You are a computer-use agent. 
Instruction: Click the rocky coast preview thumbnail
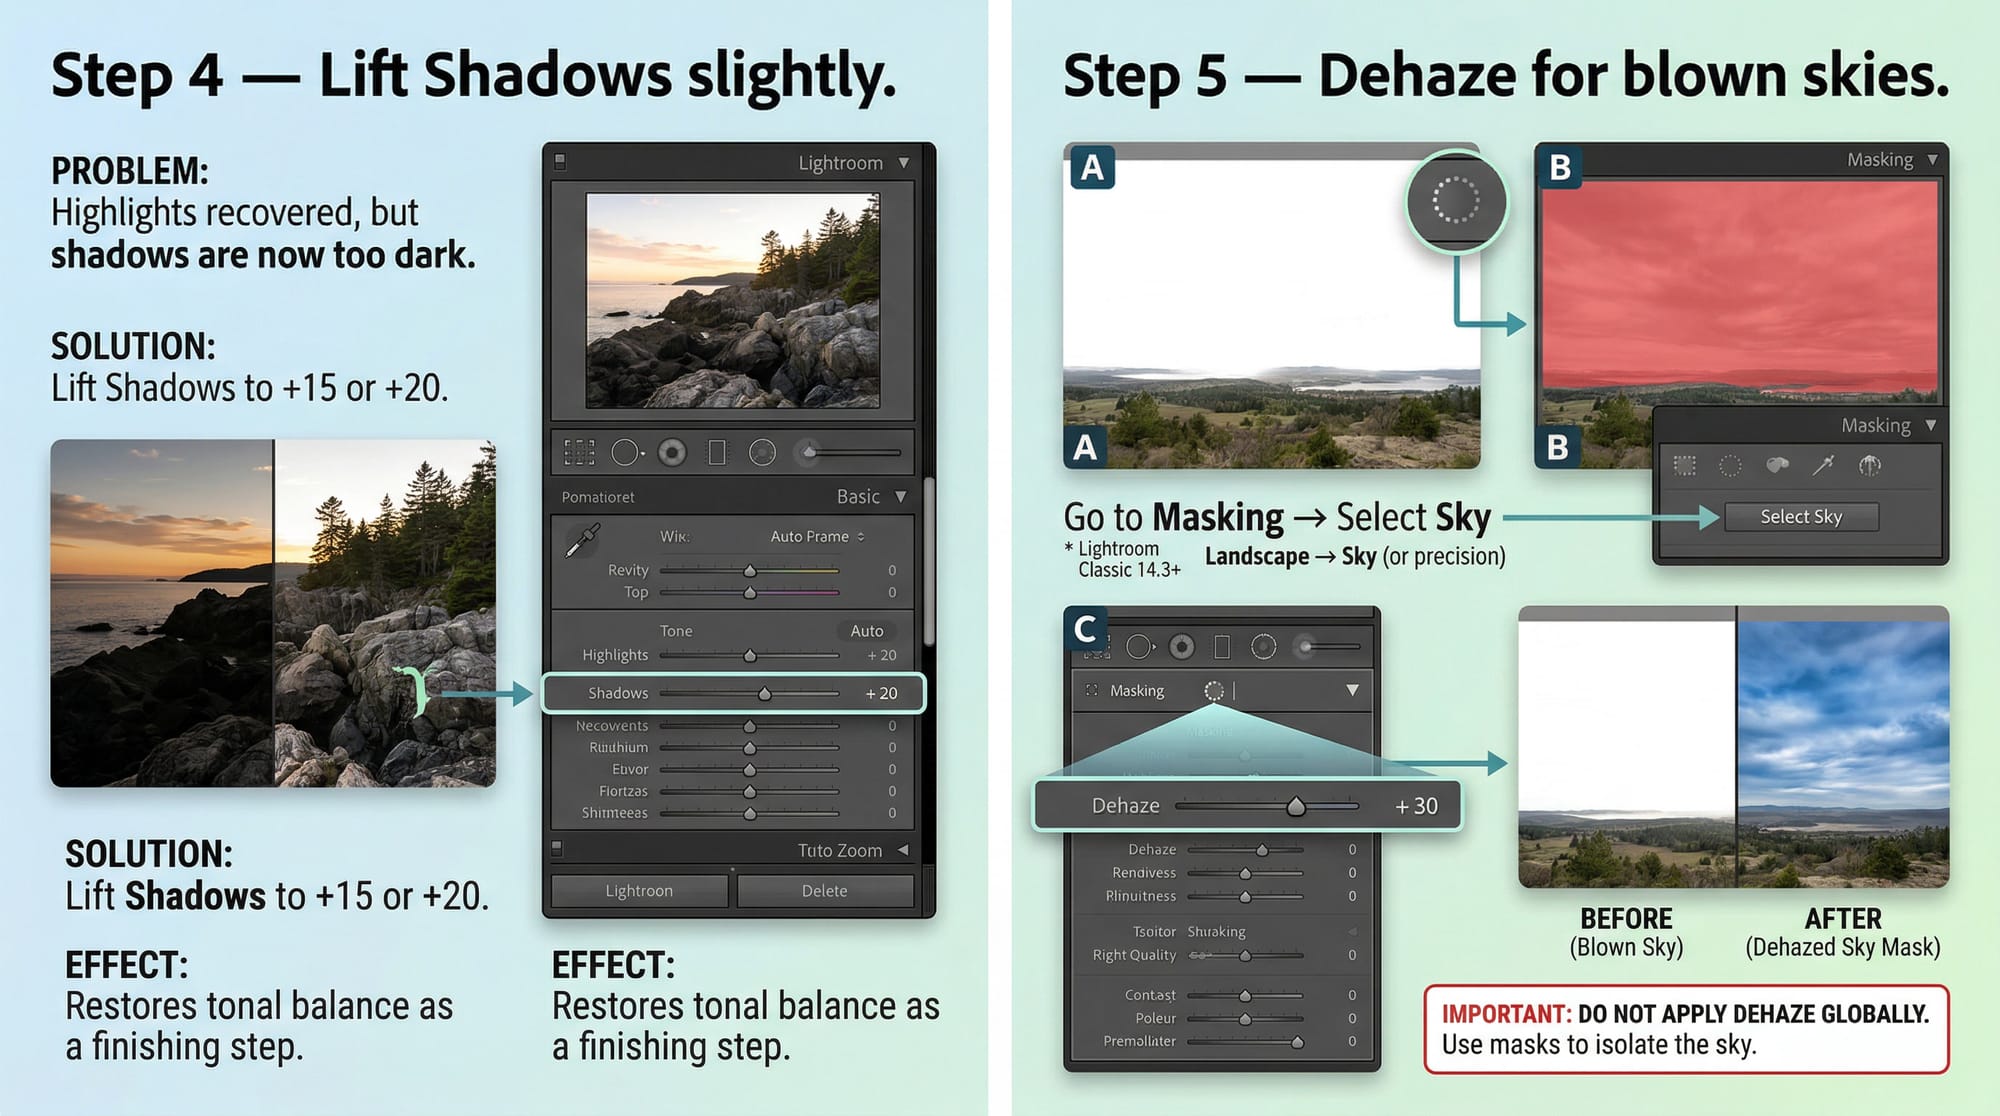tap(733, 300)
